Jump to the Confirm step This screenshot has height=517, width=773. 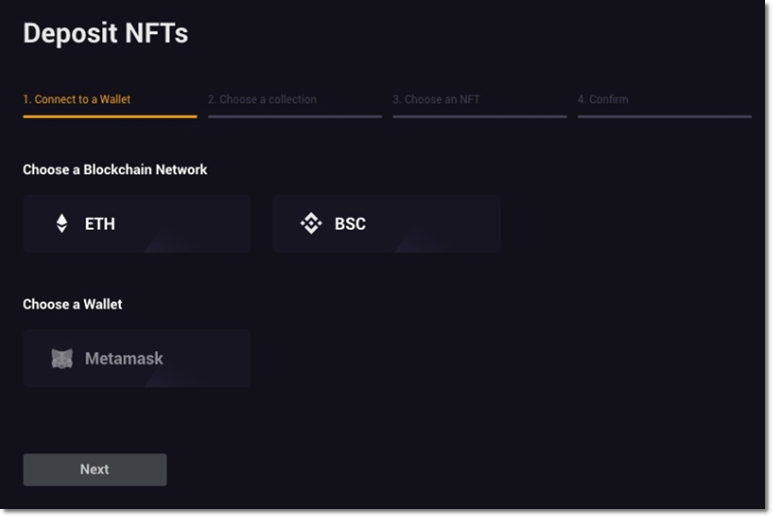click(603, 99)
